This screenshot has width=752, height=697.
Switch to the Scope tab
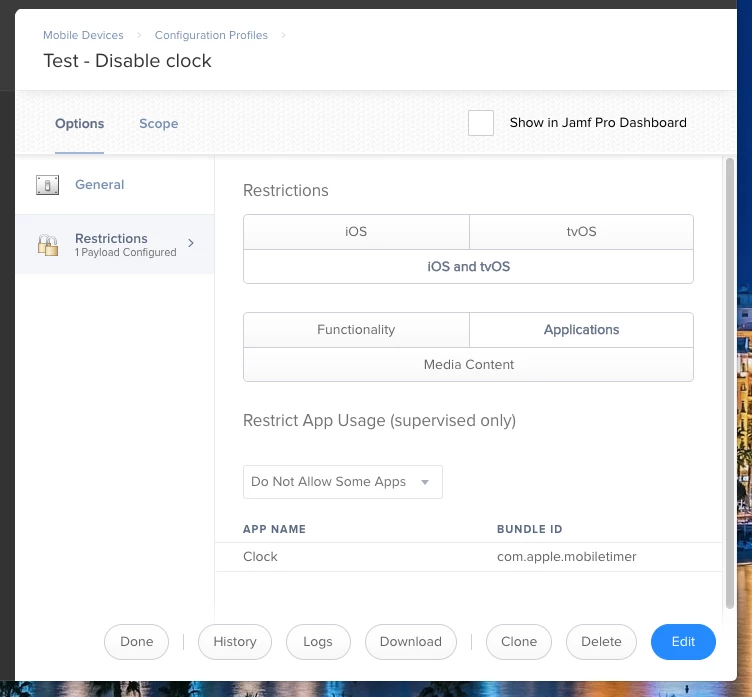coord(159,124)
